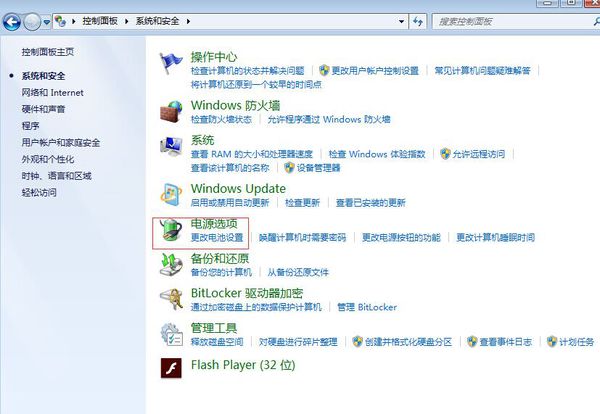Click the Flash Player icon
This screenshot has height=414, width=600.
tap(171, 368)
